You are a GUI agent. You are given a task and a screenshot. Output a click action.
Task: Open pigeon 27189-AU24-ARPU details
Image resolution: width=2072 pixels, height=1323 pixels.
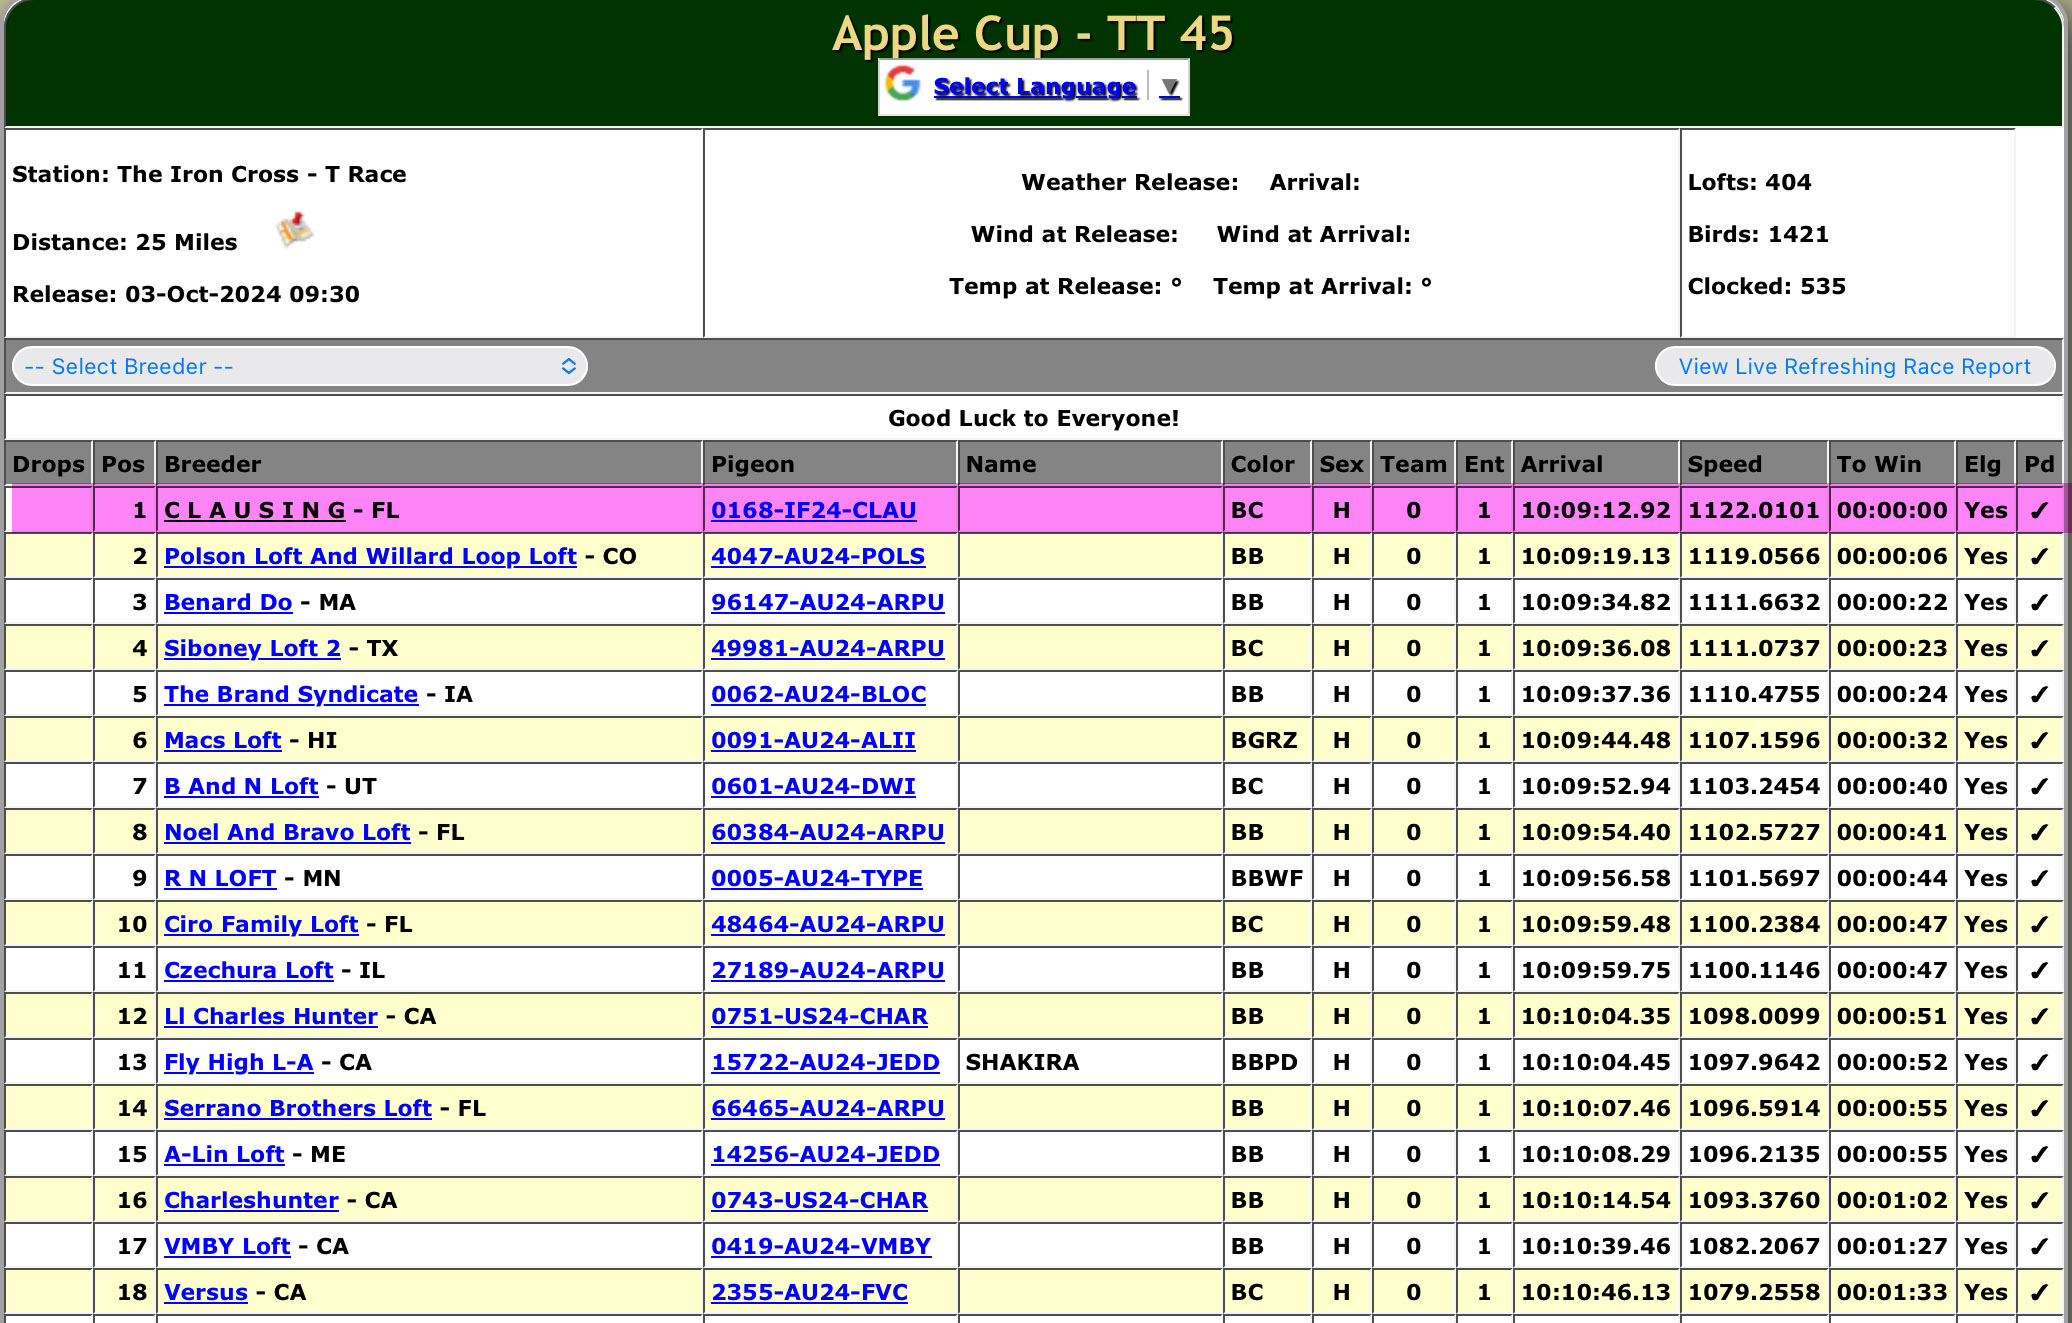click(x=828, y=970)
